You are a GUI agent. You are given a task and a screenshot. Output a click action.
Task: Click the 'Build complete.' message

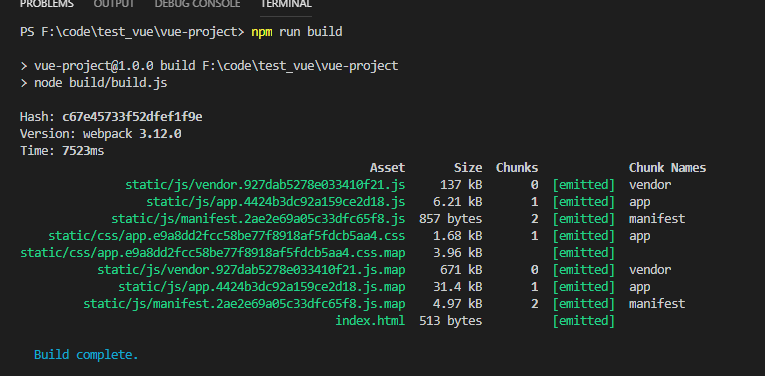point(86,355)
